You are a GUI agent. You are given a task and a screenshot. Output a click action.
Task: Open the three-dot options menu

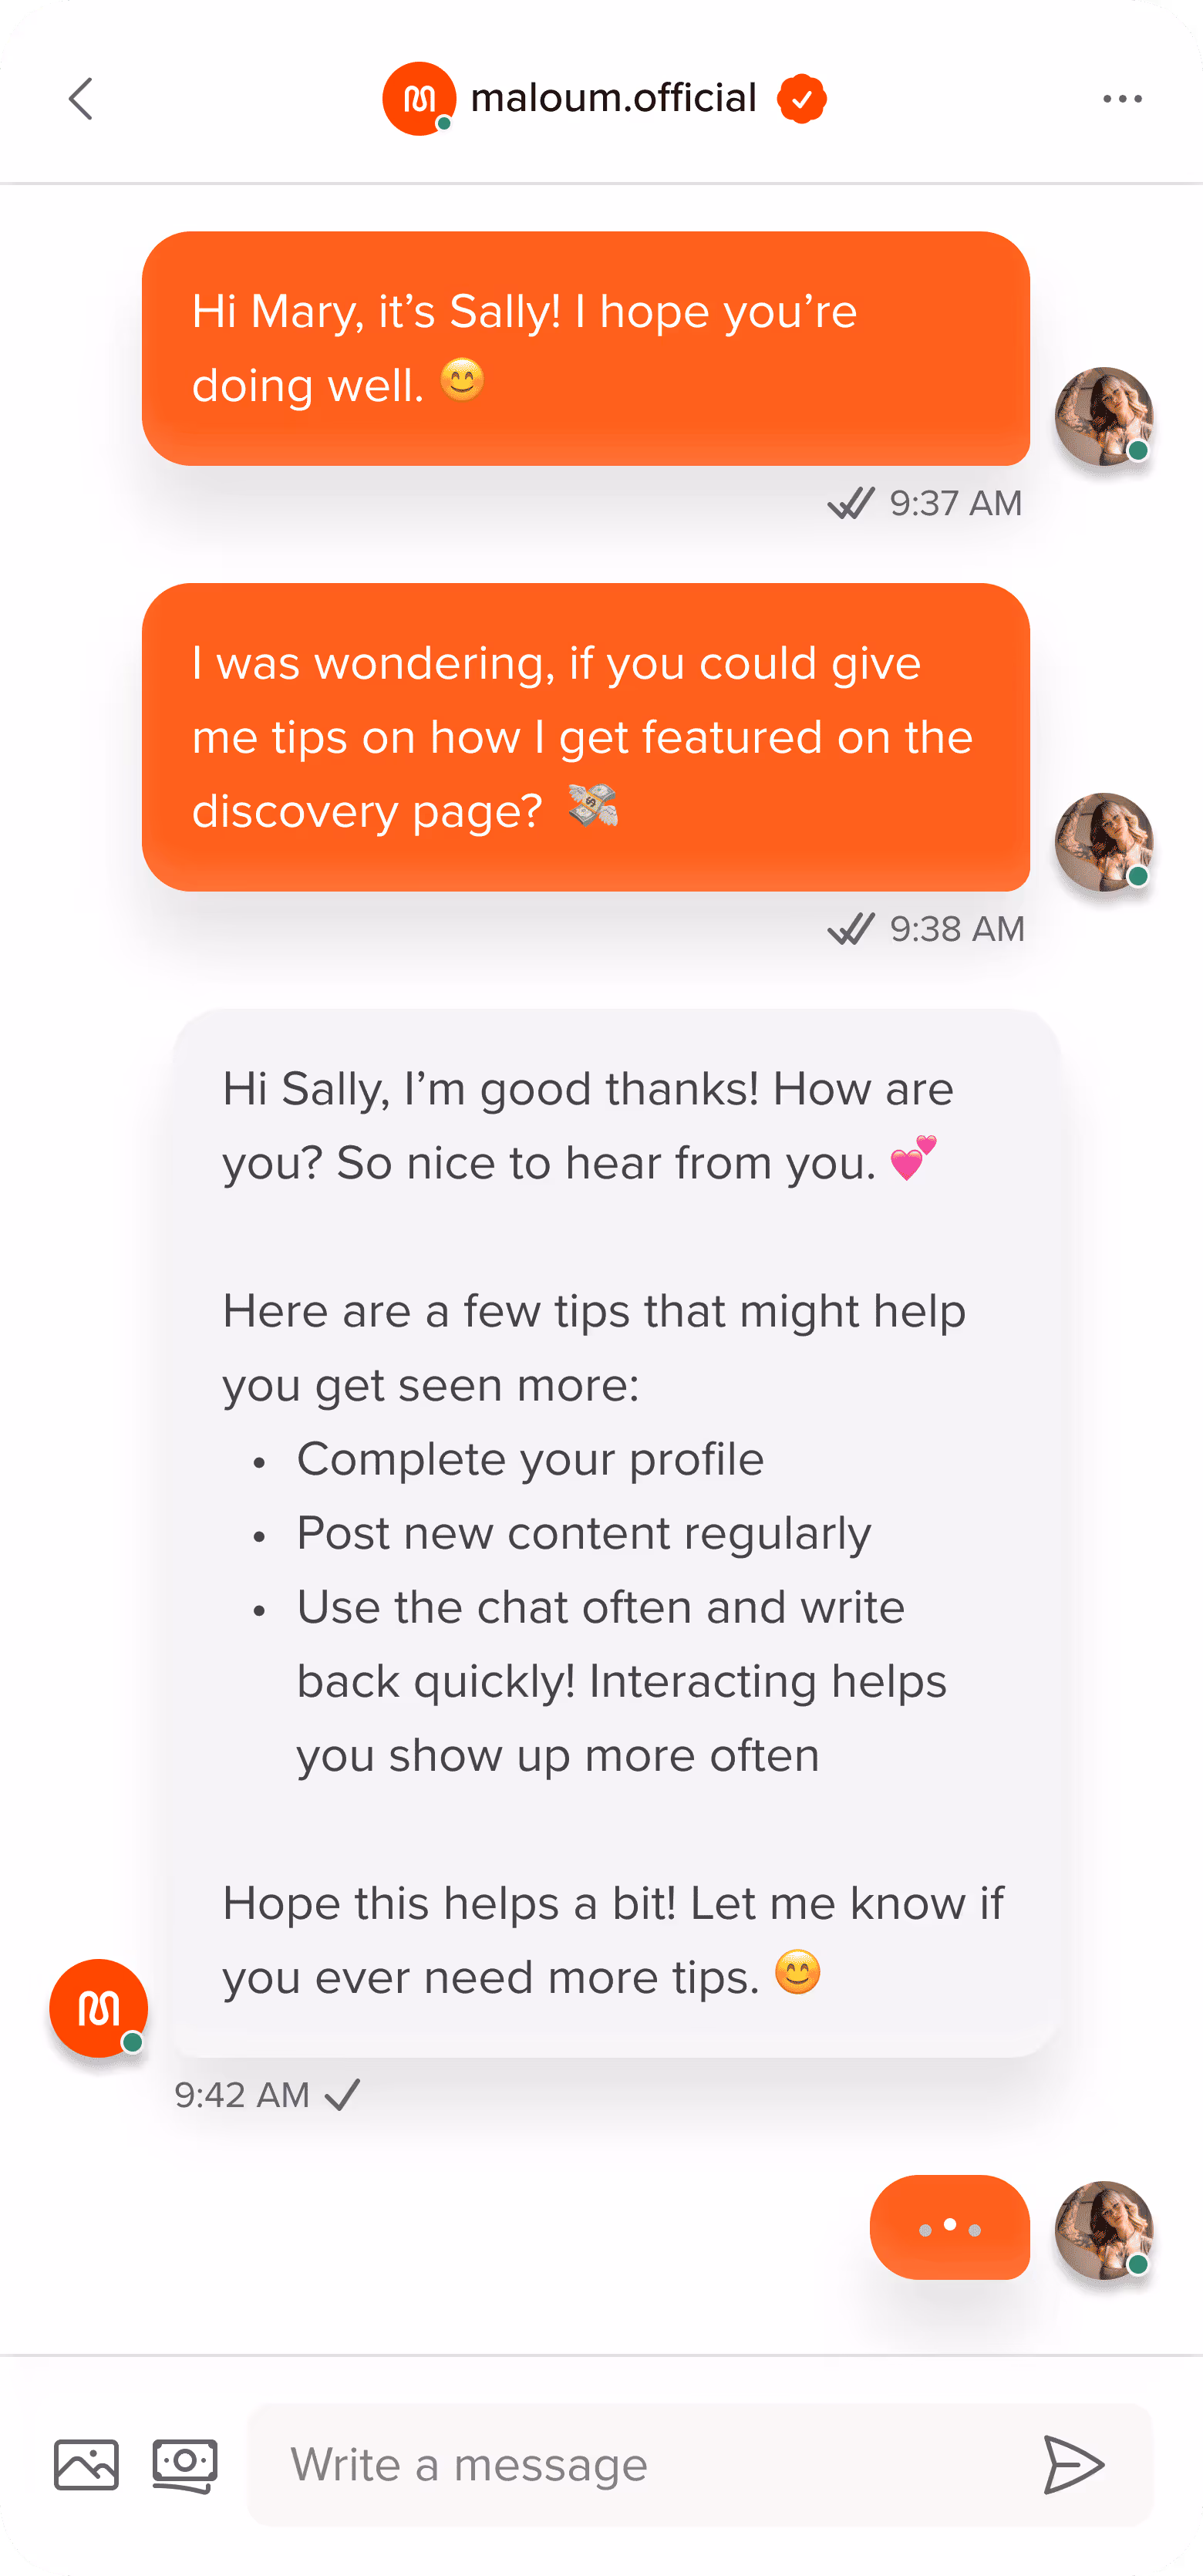[x=1122, y=98]
